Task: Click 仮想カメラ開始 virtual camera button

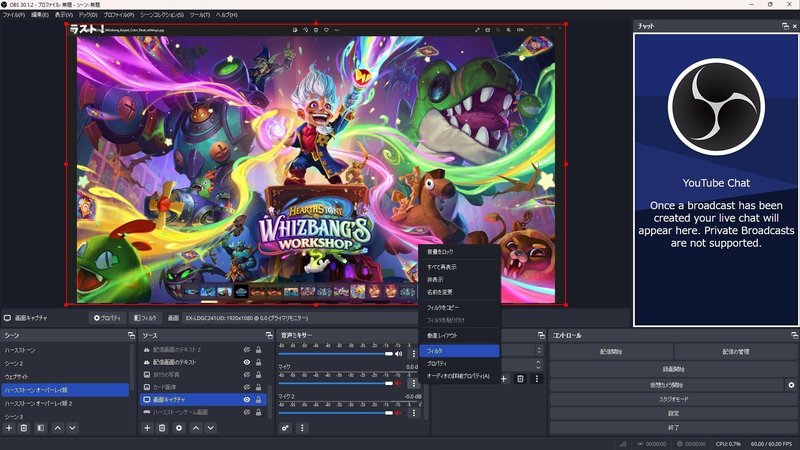Action: pyautogui.click(x=666, y=385)
